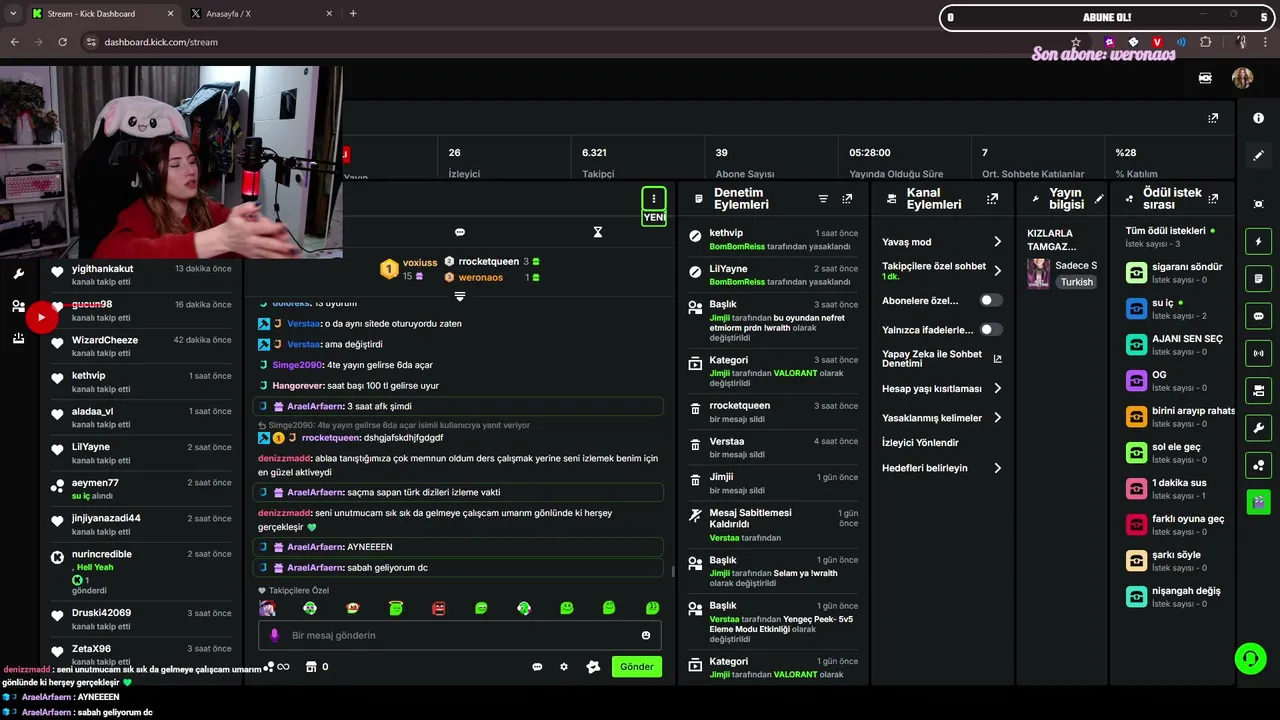Click WizardCheeze follower activity entry
1280x720 pixels.
click(x=142, y=346)
